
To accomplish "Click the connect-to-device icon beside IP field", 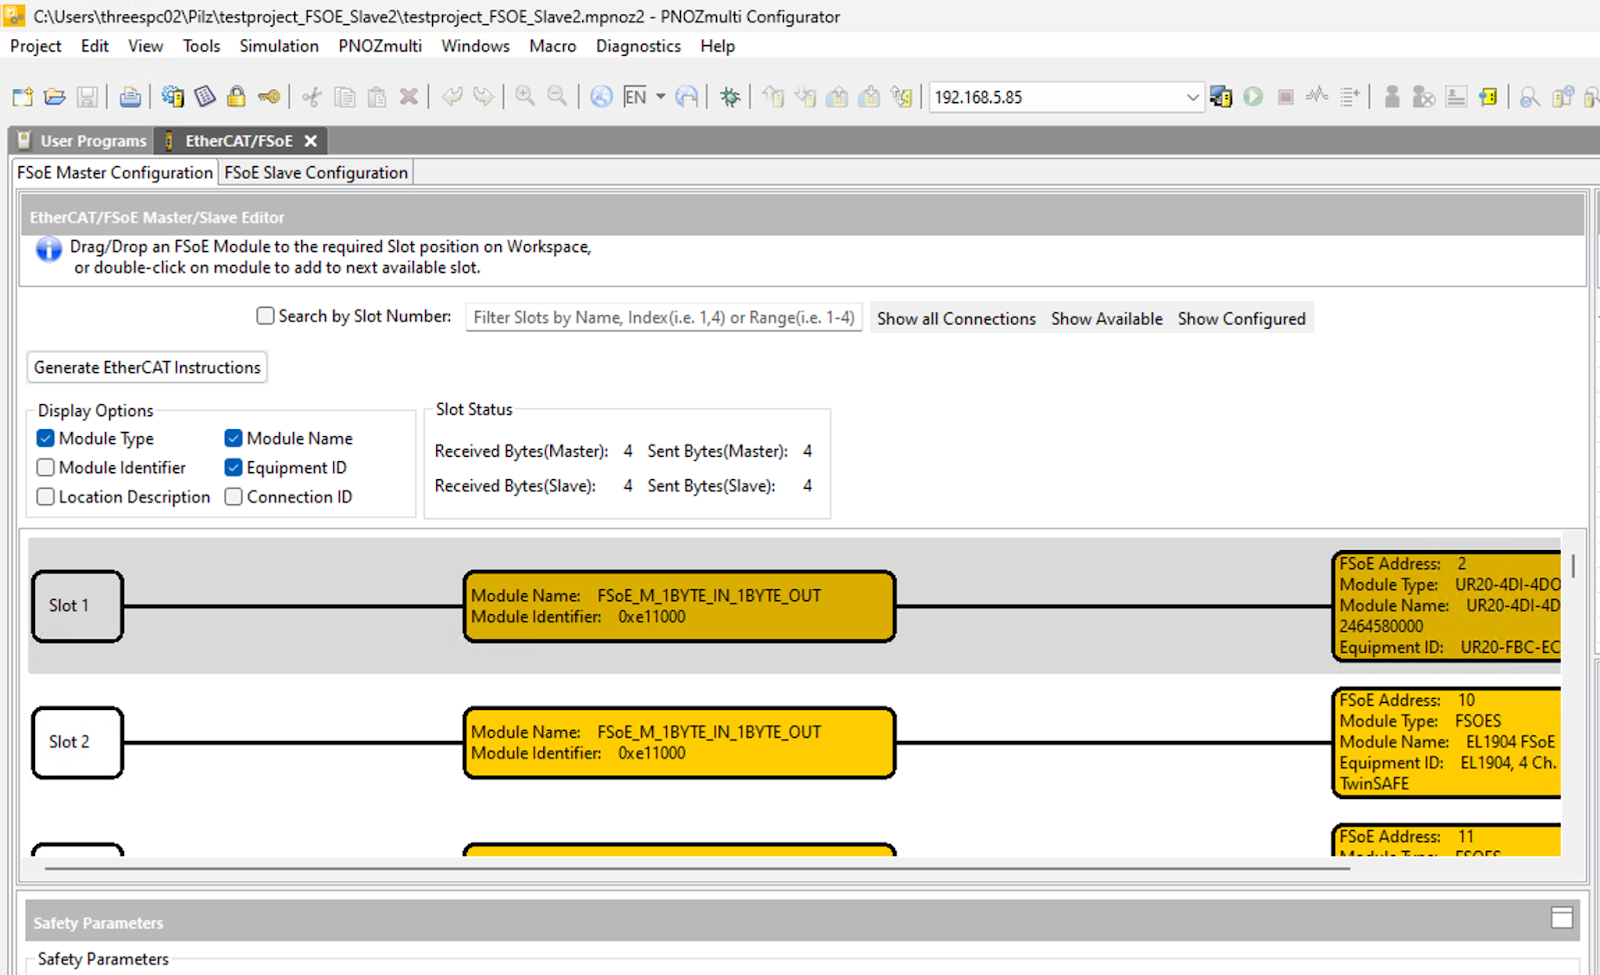I will pyautogui.click(x=1221, y=97).
